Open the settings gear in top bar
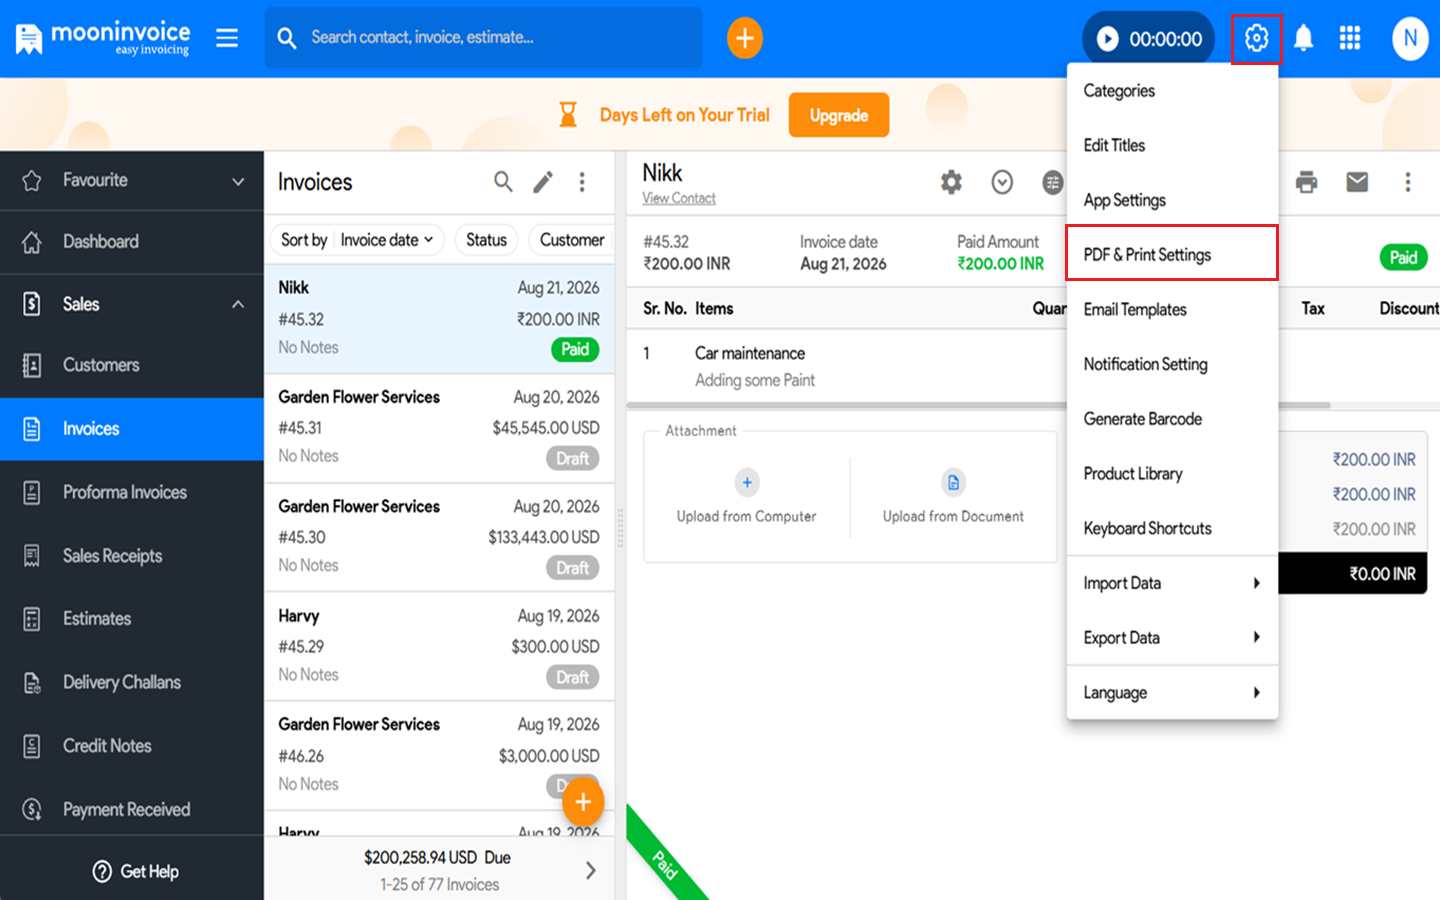The height and width of the screenshot is (900, 1440). click(1256, 39)
